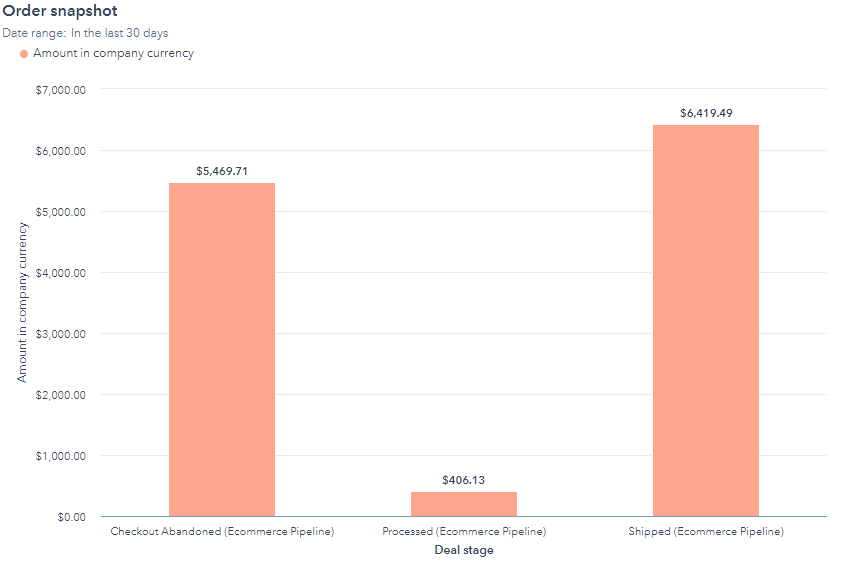
Task: Toggle the 'Amount in company currency' legend label
Action: [x=113, y=53]
